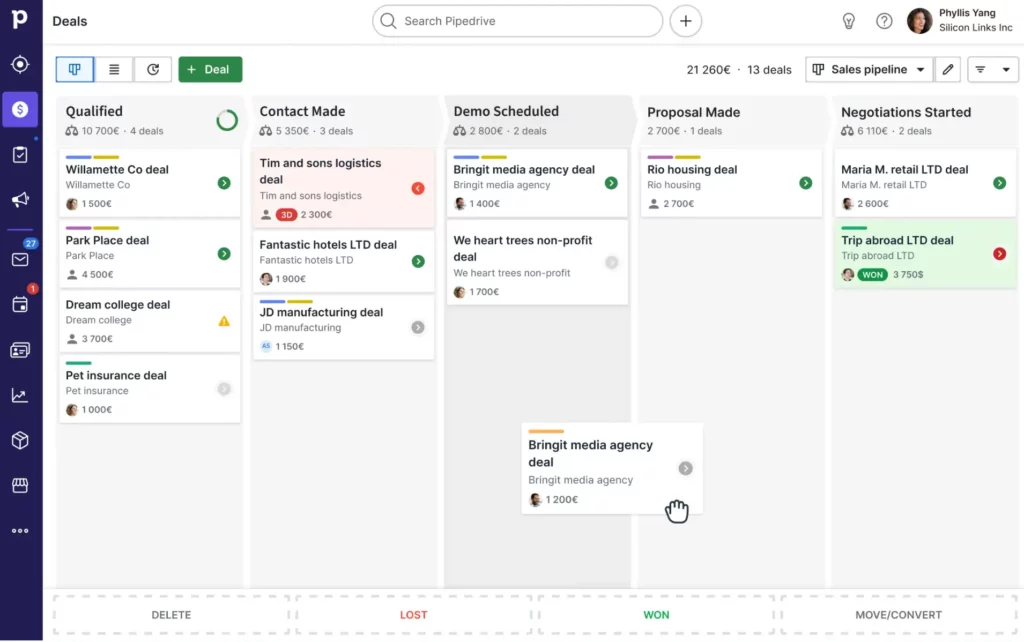Click the MOVE/CONVERT drop zone
The image size is (1024, 642).
tap(898, 615)
